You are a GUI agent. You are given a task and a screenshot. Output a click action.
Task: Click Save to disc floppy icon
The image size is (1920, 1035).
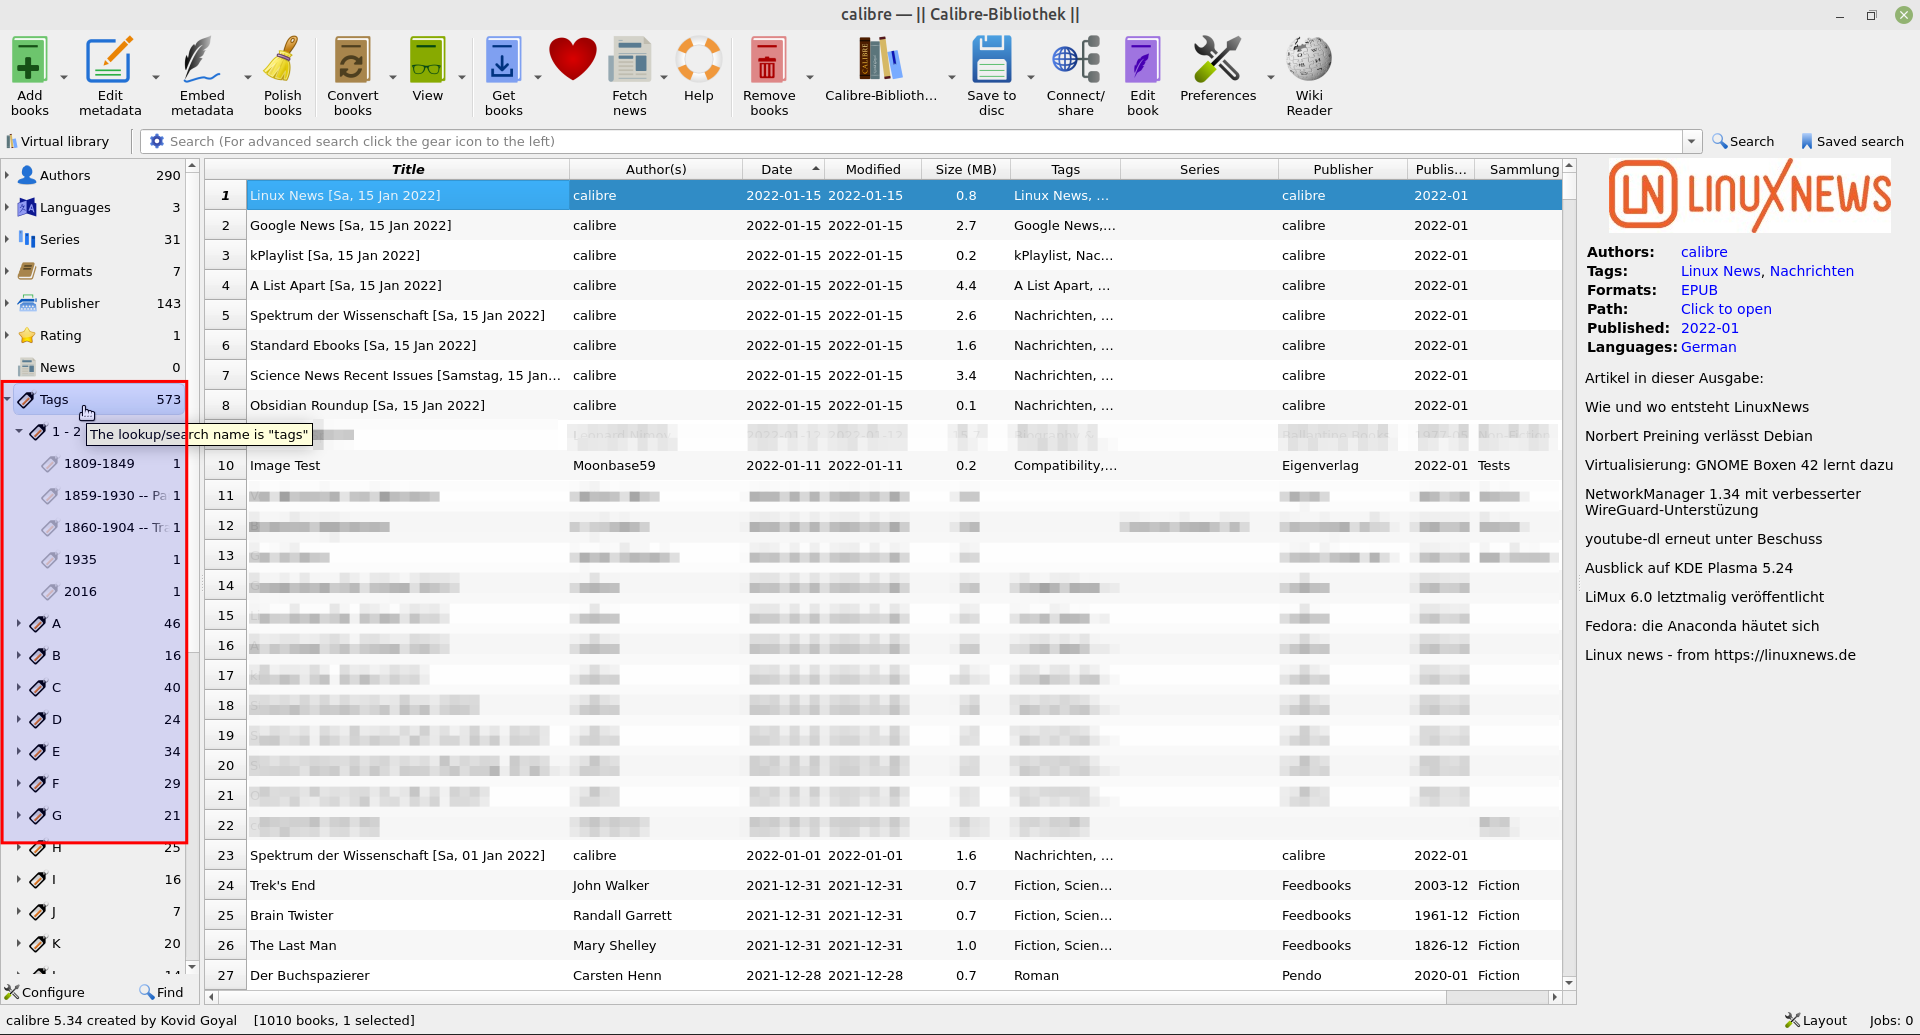992,61
